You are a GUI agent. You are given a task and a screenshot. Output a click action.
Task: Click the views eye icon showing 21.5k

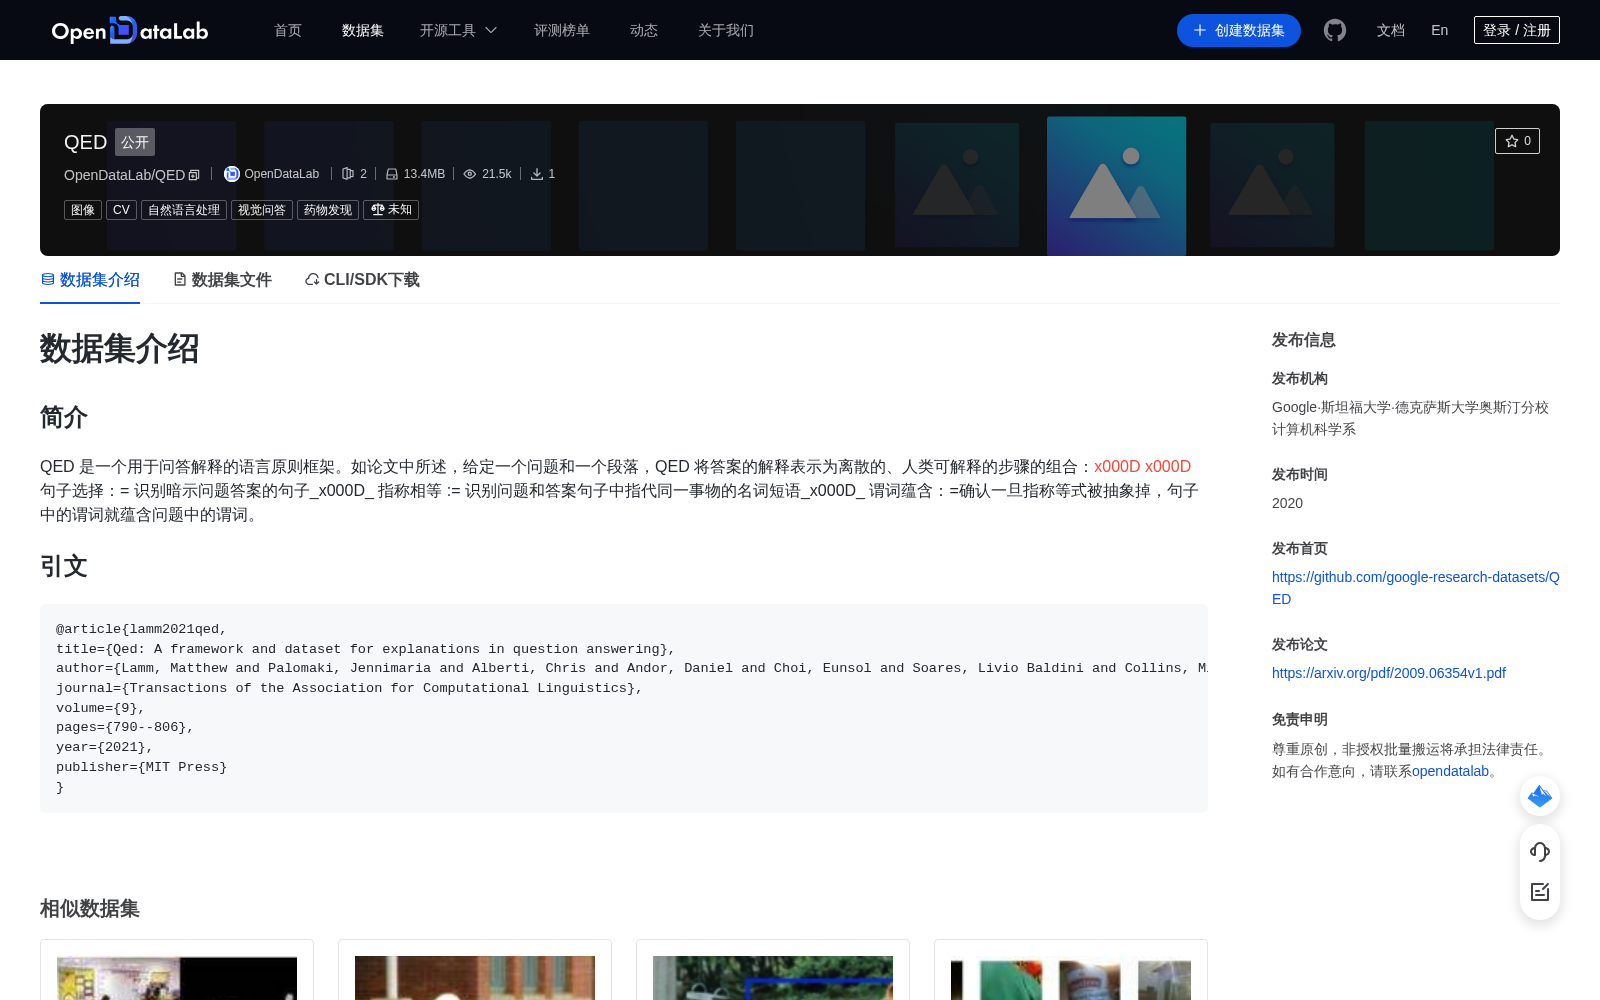click(x=470, y=174)
